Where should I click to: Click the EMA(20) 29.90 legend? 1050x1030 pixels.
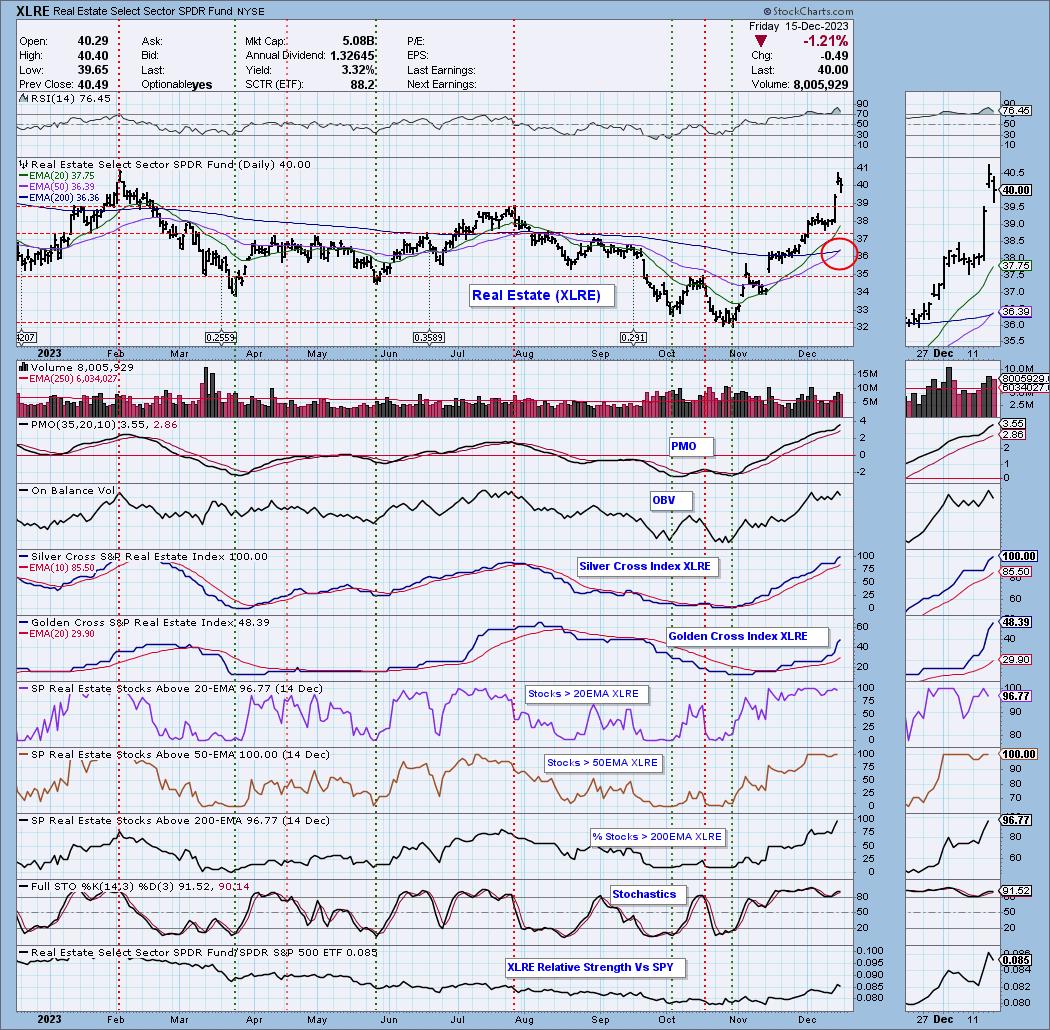58,633
